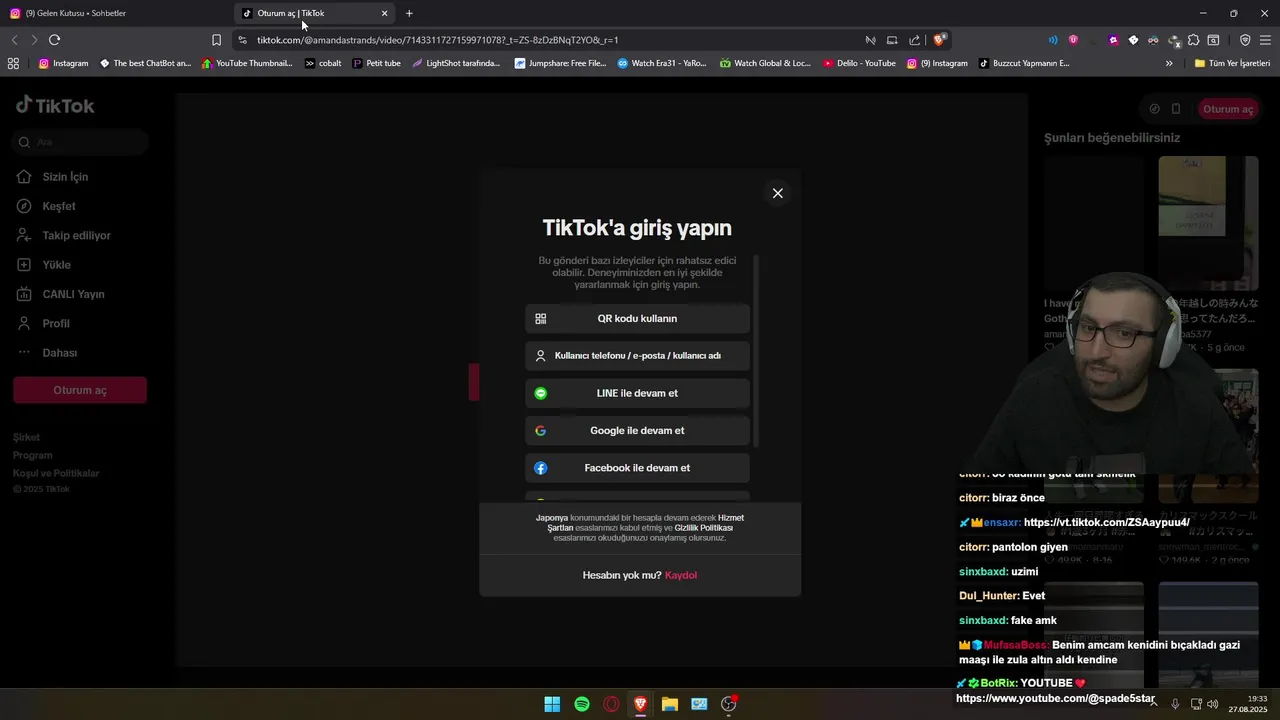
Task: Open Sizin İçin feed
Action: pyautogui.click(x=65, y=177)
